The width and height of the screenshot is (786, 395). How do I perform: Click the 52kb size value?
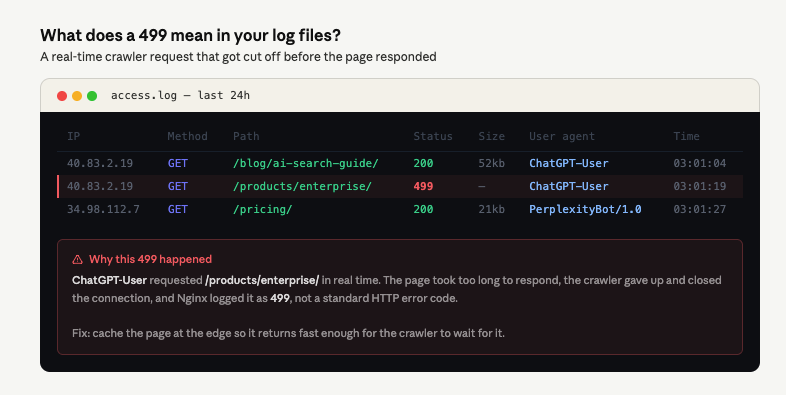[491, 163]
